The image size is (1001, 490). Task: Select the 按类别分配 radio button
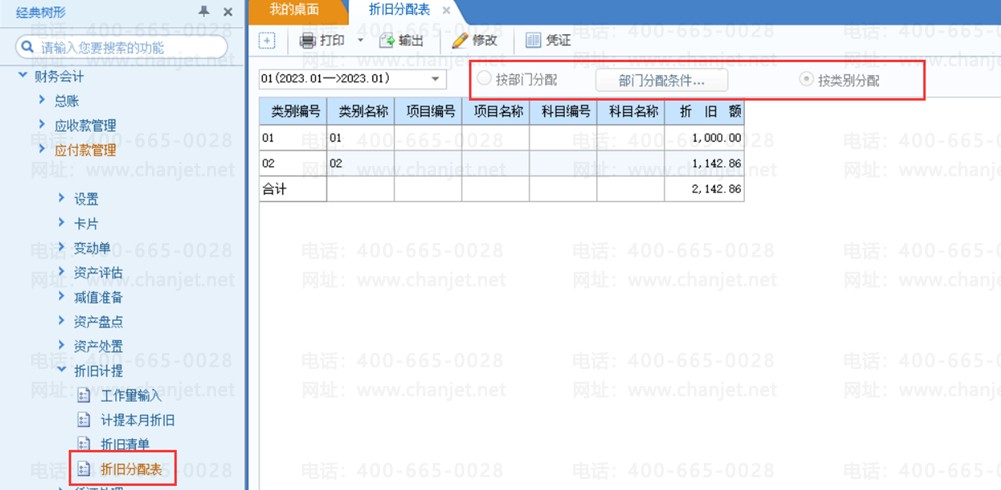coord(807,79)
